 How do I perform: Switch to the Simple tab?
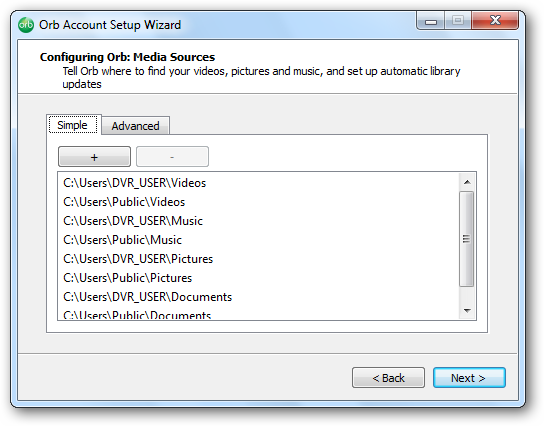73,125
